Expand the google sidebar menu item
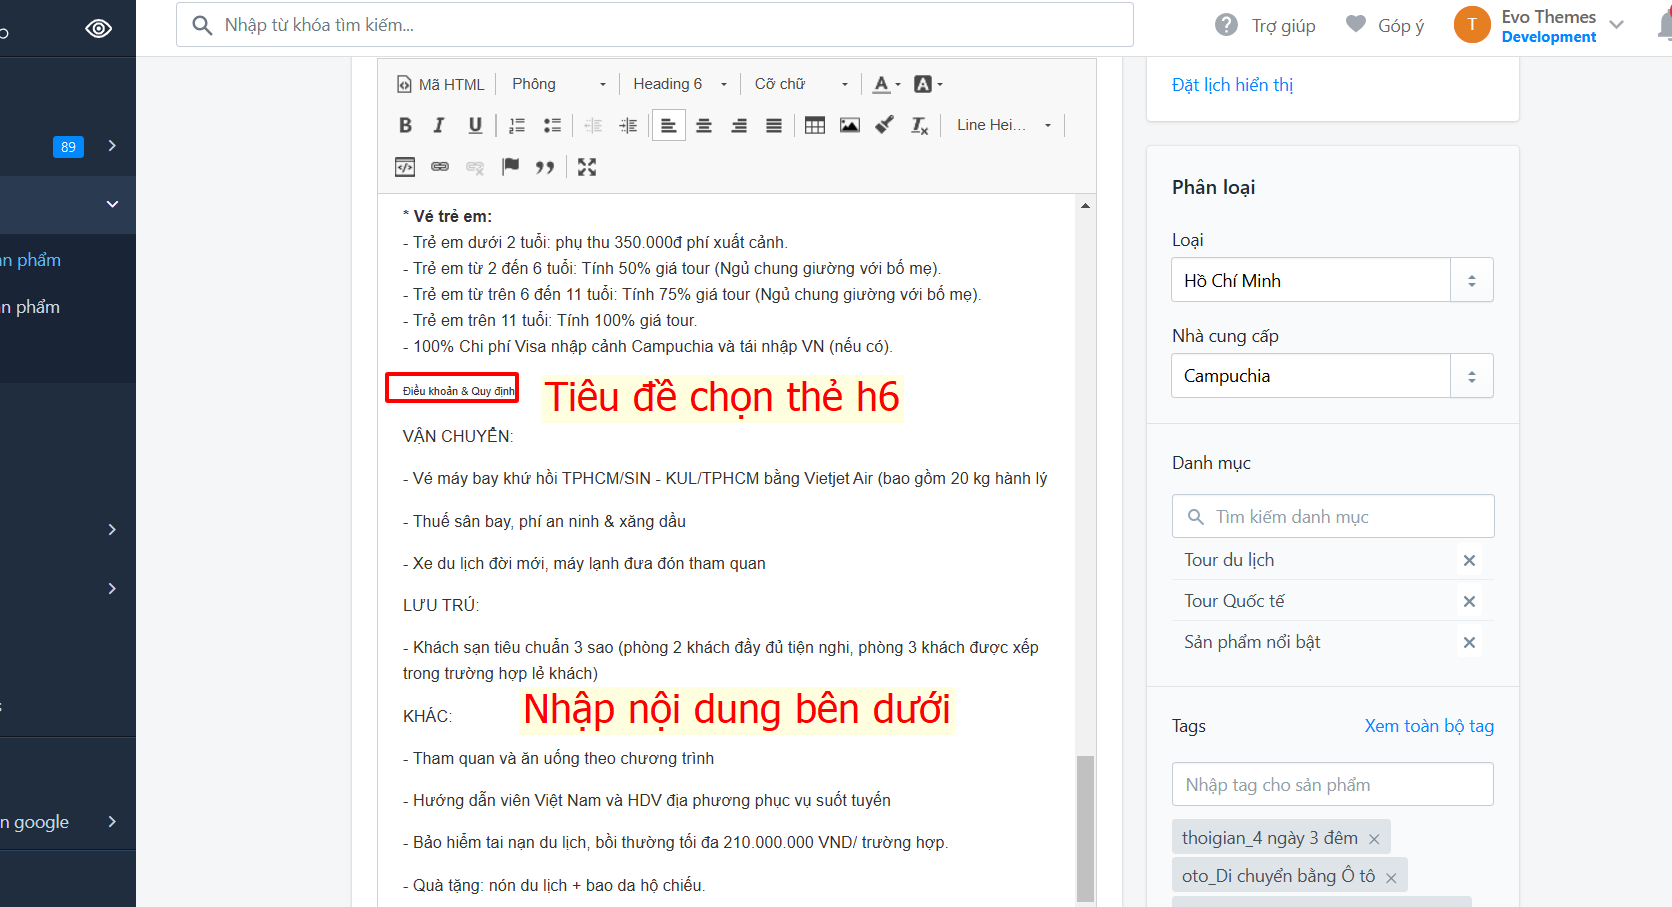This screenshot has height=907, width=1672. click(112, 822)
